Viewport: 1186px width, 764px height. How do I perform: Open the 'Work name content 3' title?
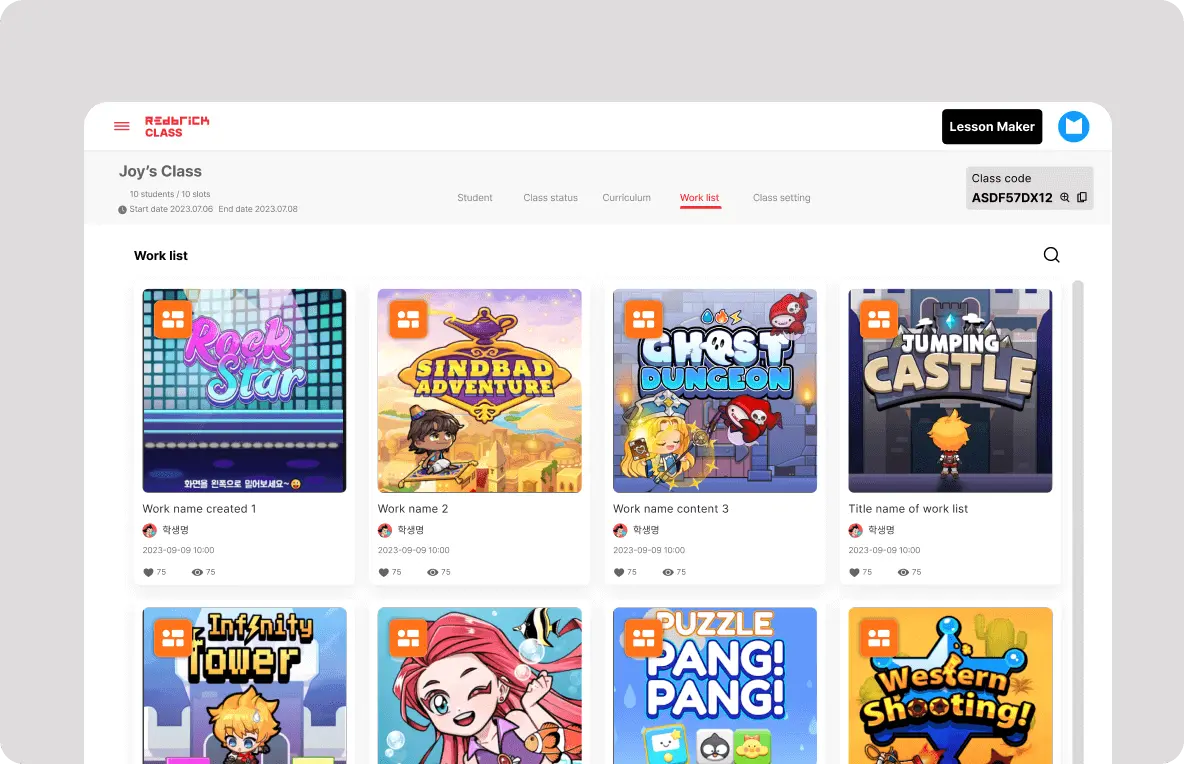671,509
